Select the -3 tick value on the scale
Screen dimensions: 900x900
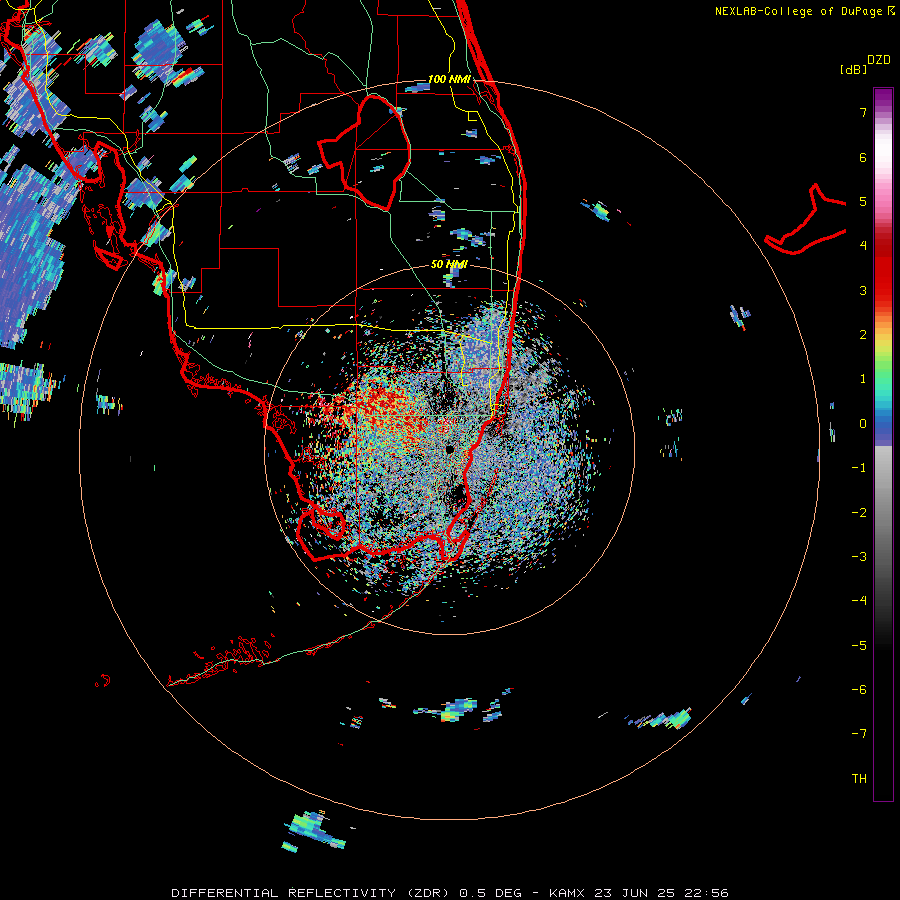pos(859,557)
